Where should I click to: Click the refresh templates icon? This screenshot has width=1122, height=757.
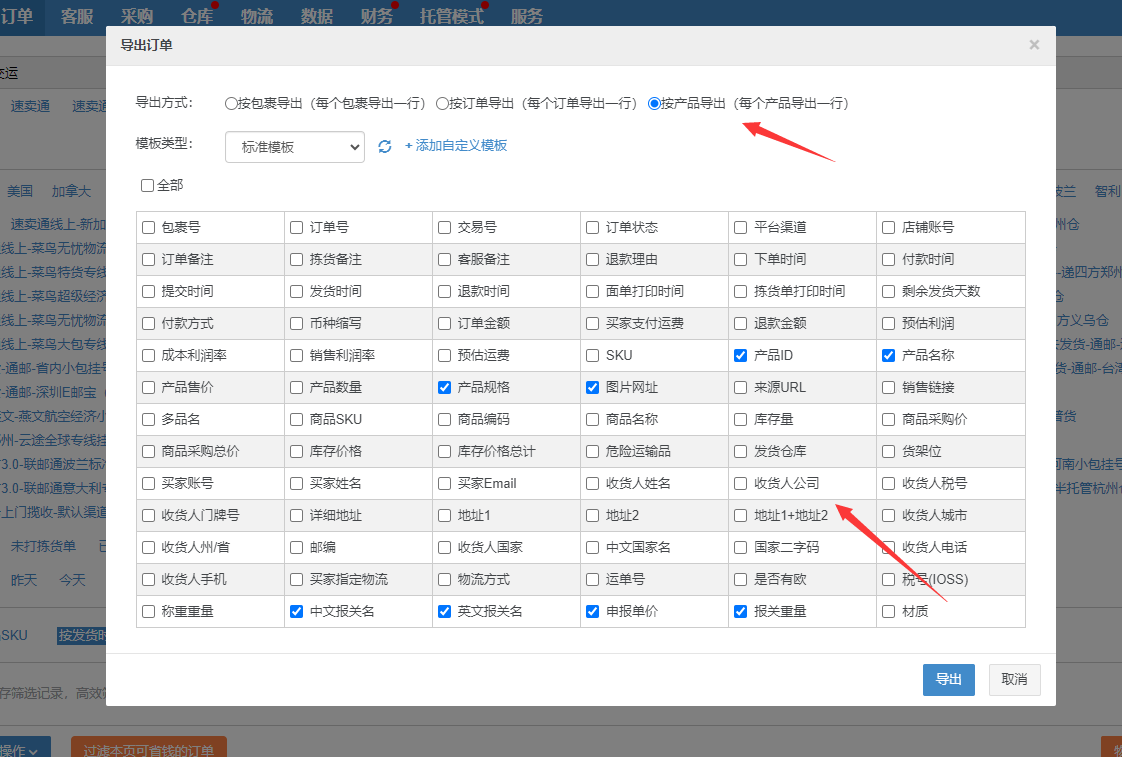(x=385, y=146)
